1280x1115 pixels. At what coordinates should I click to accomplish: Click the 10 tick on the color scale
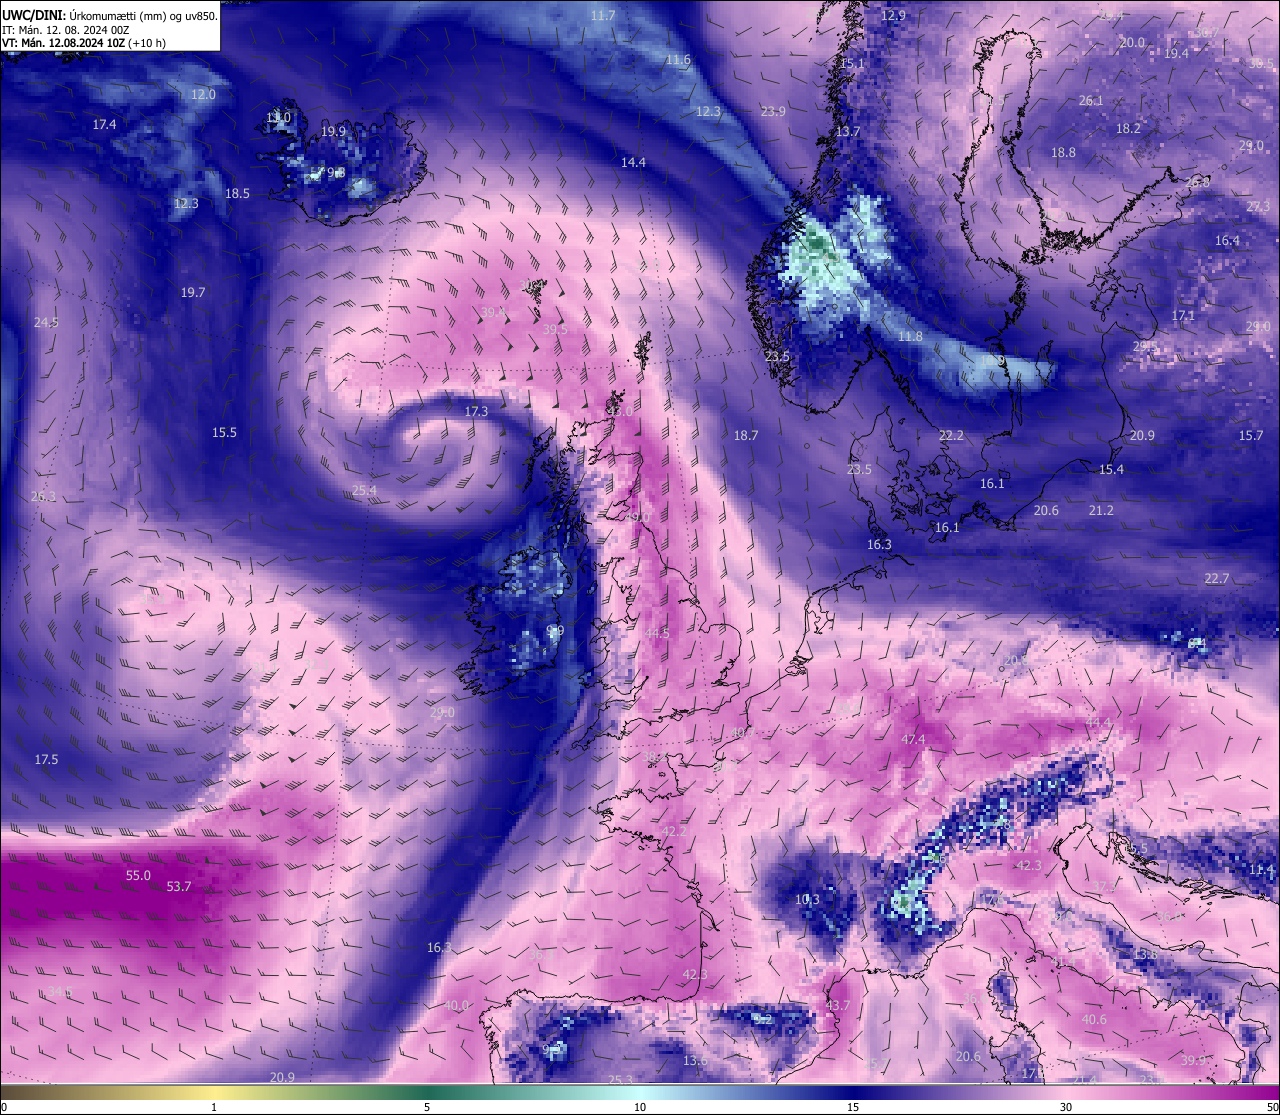(640, 1107)
